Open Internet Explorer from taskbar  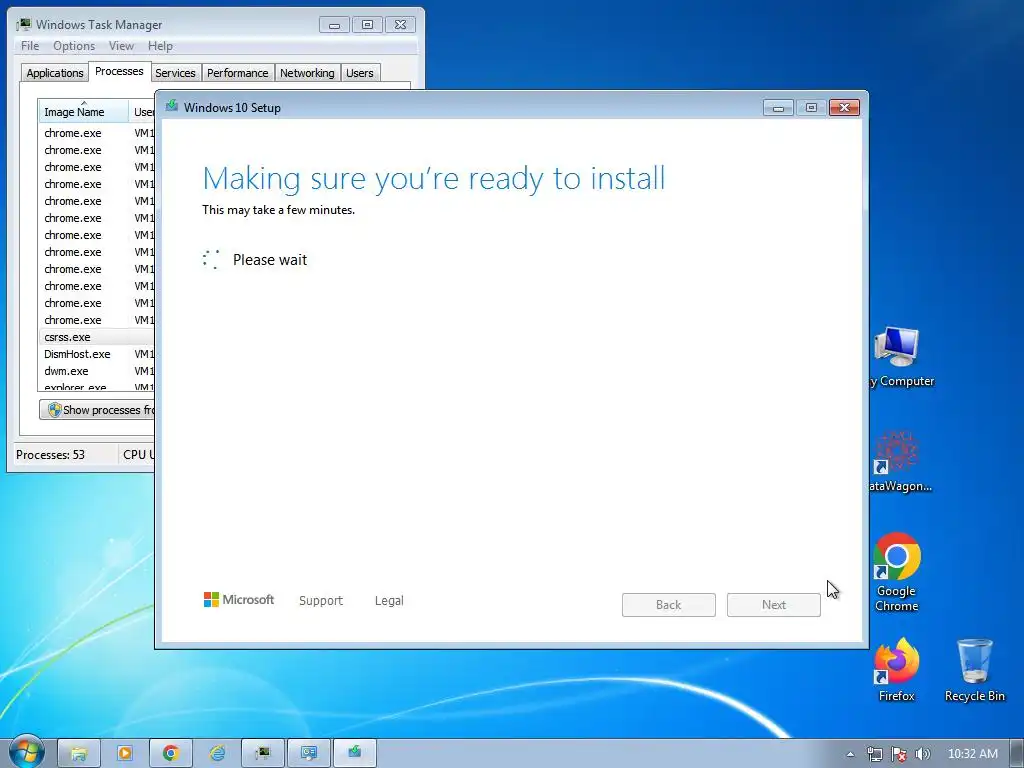click(x=217, y=753)
